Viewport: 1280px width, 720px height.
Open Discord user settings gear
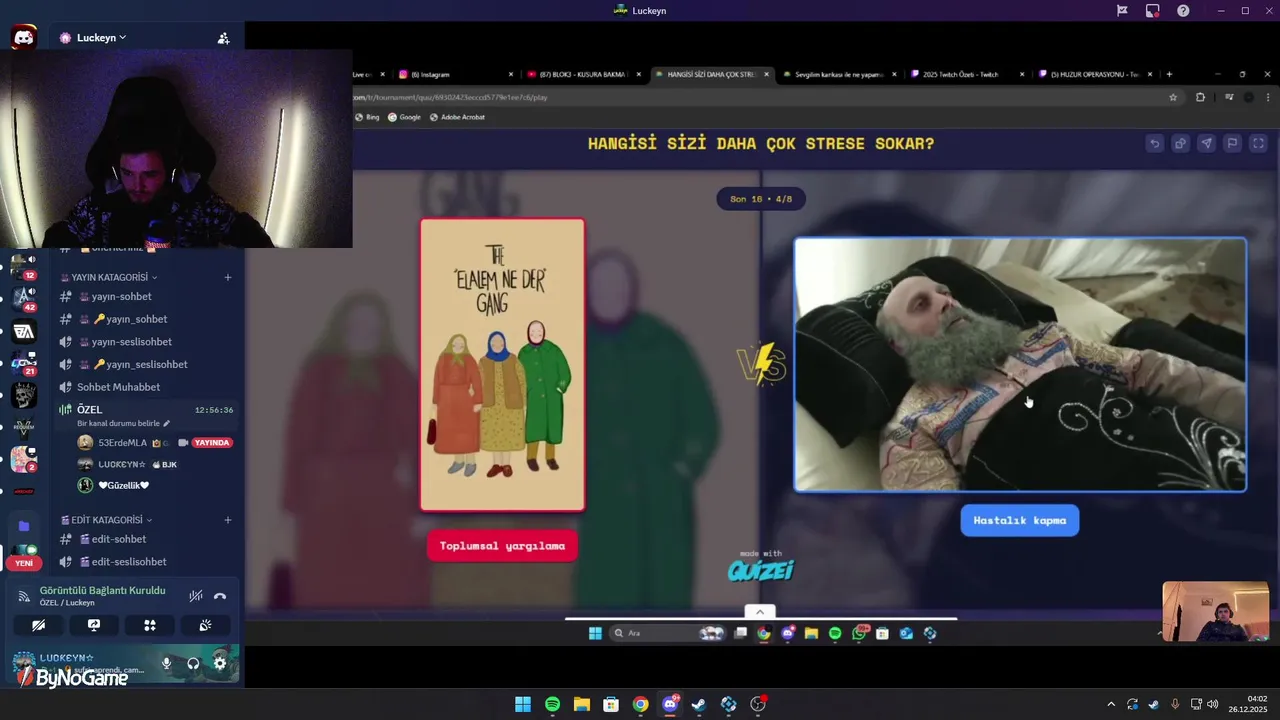pos(220,663)
